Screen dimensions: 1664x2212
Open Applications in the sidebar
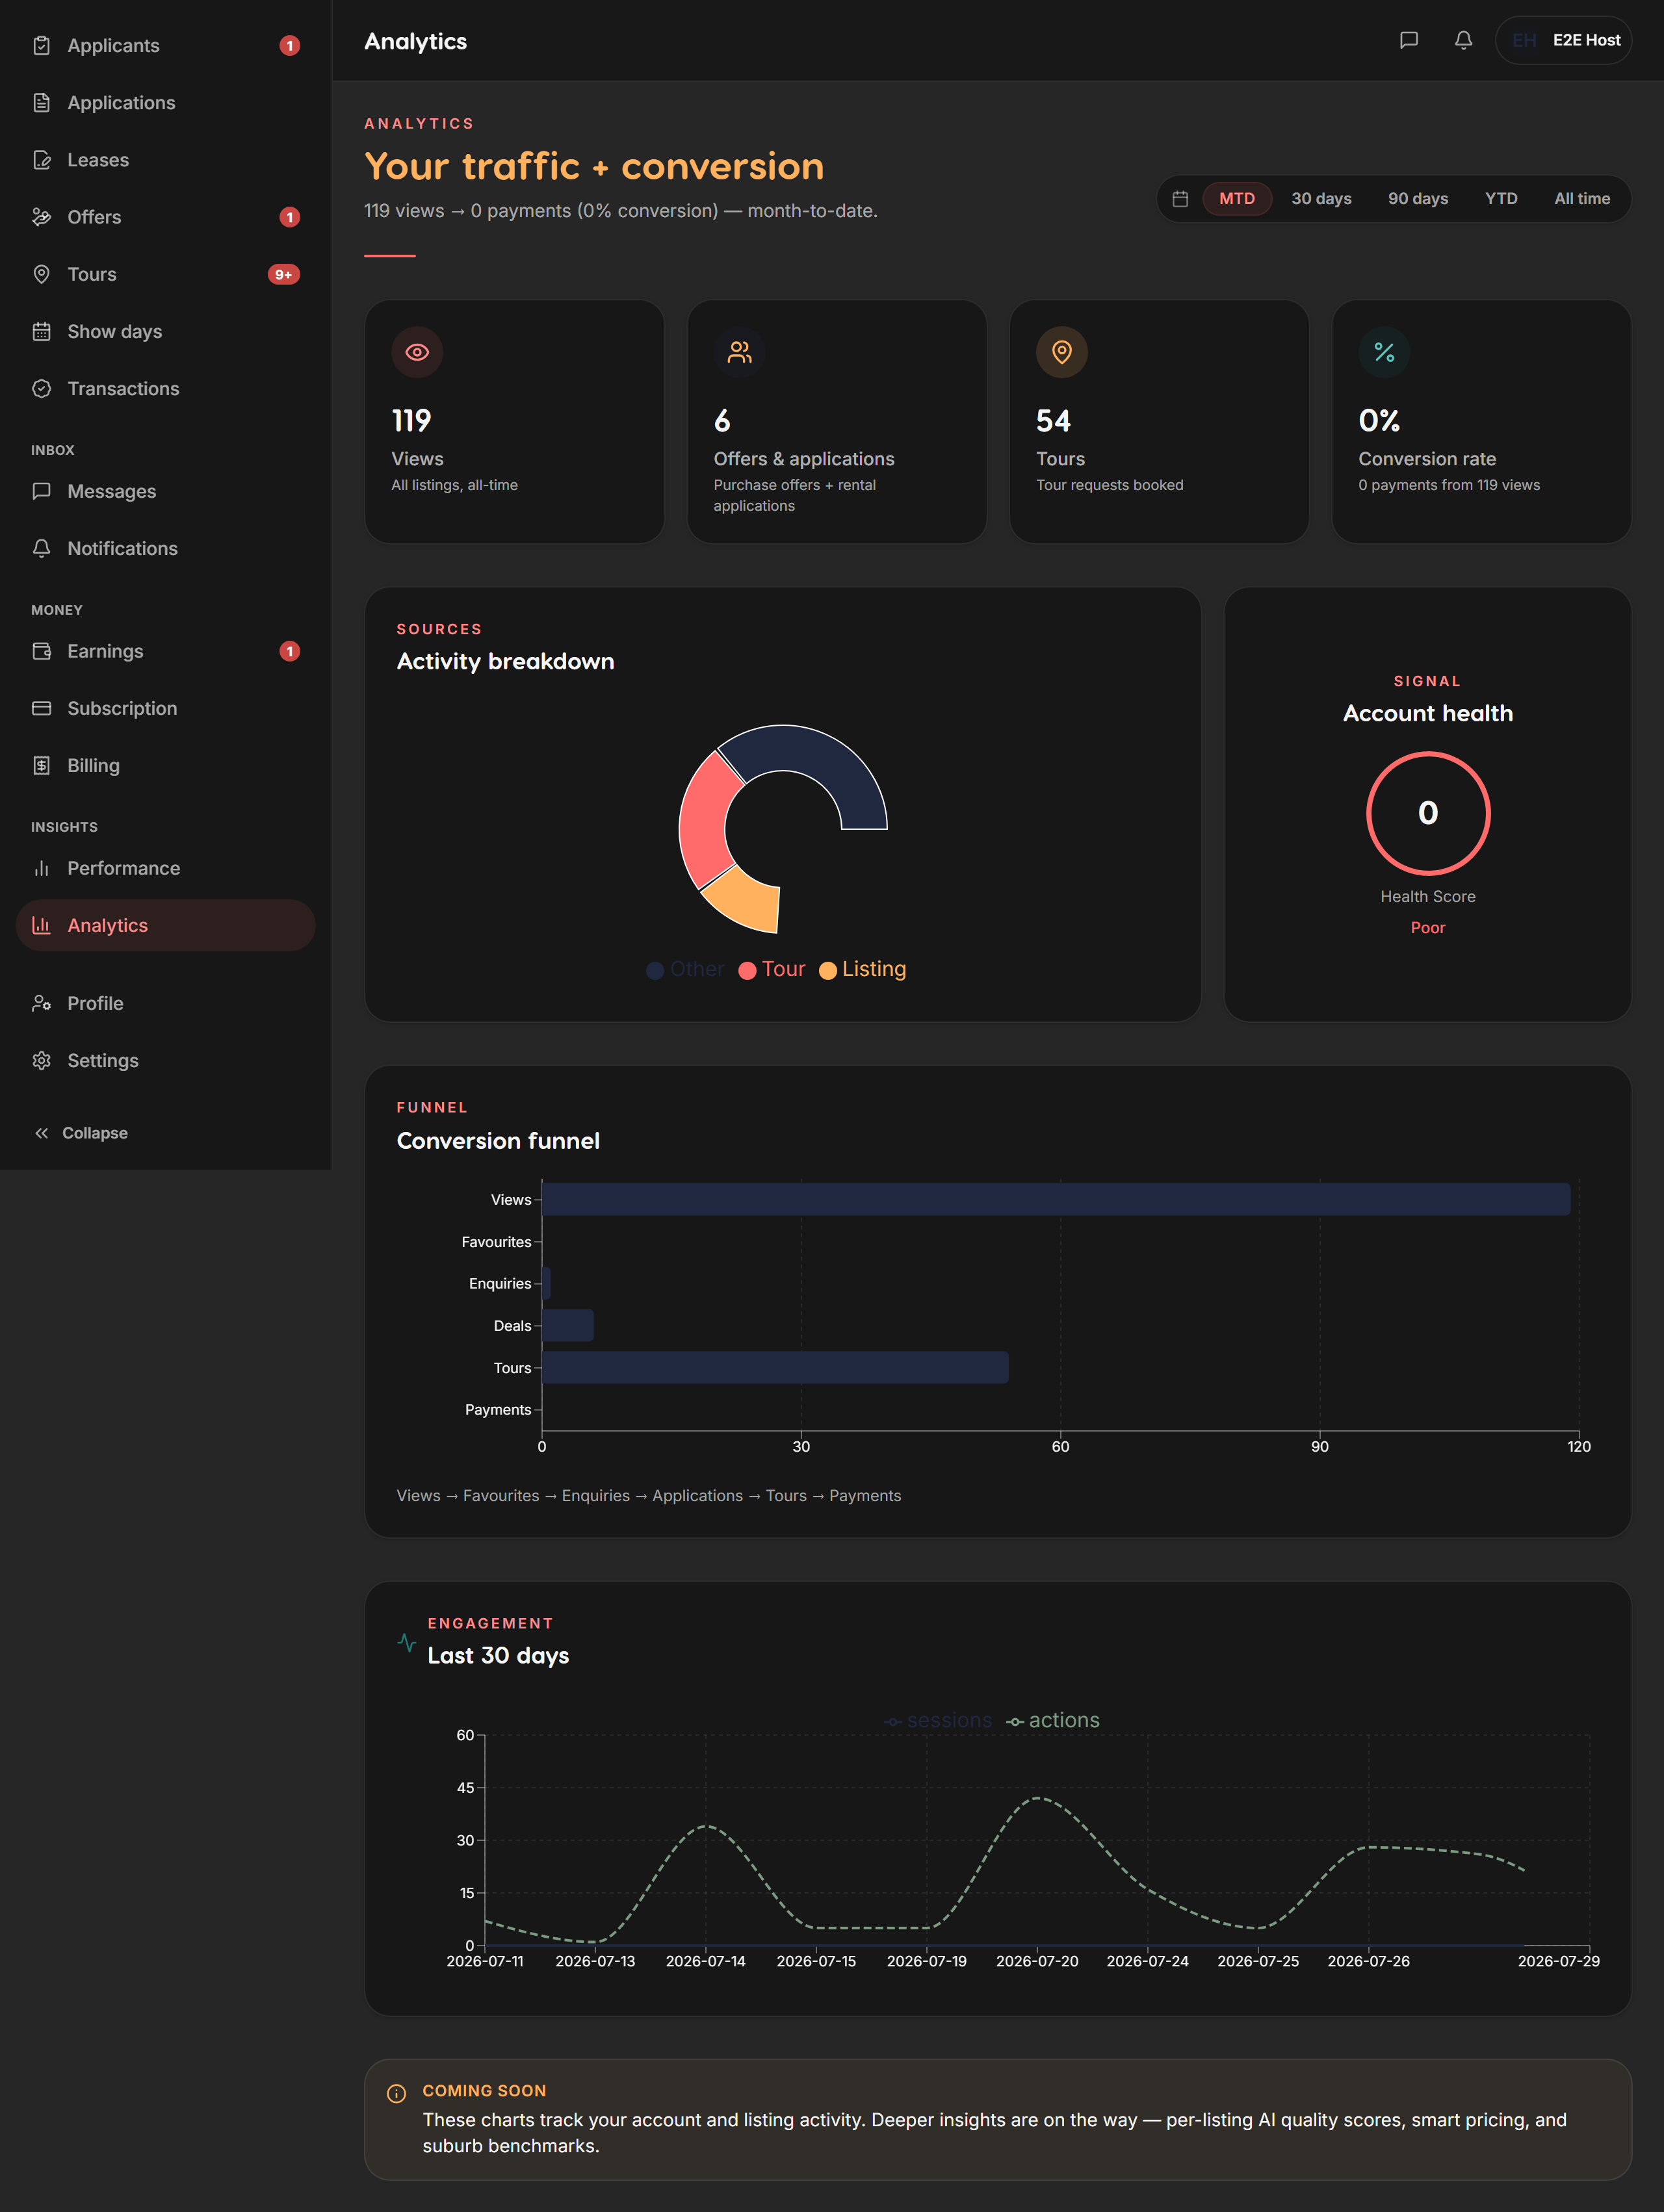click(165, 103)
